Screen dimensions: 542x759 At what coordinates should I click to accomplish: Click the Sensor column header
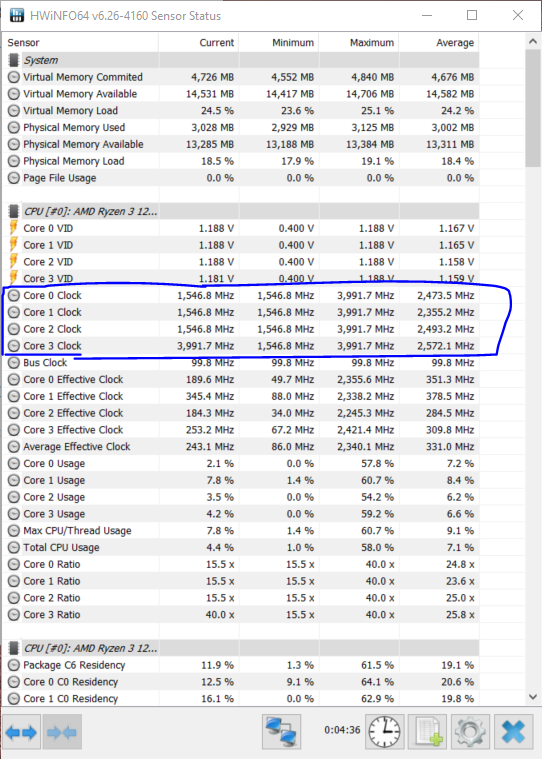81,43
